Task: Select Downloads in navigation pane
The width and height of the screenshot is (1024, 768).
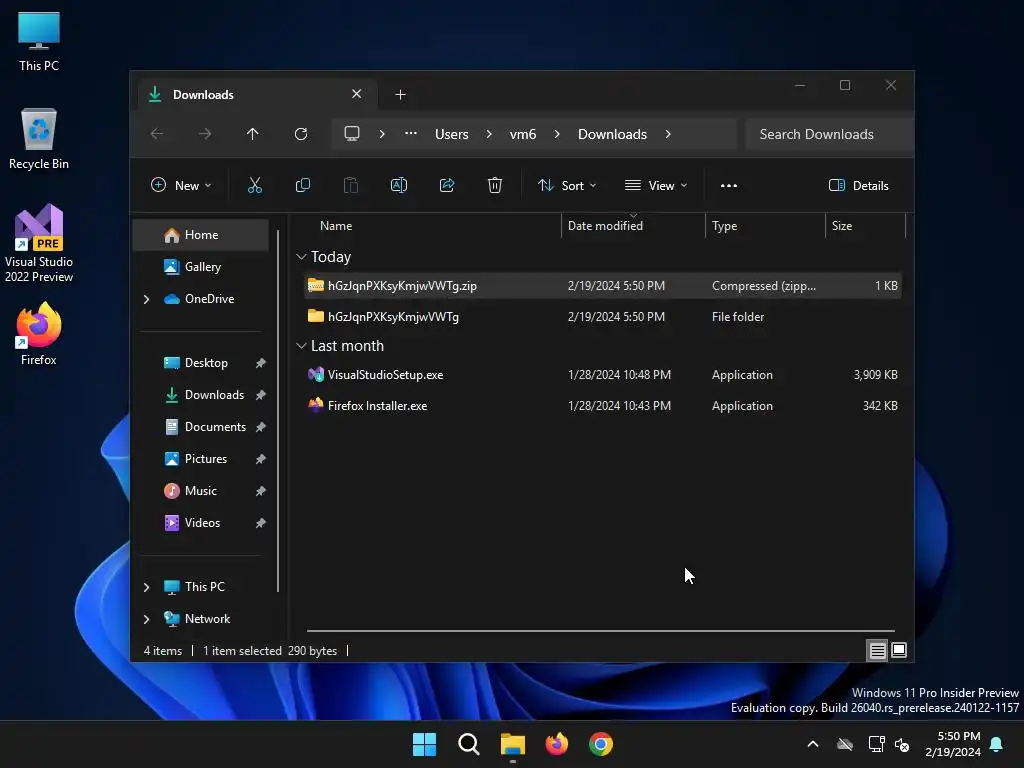Action: tap(200, 395)
